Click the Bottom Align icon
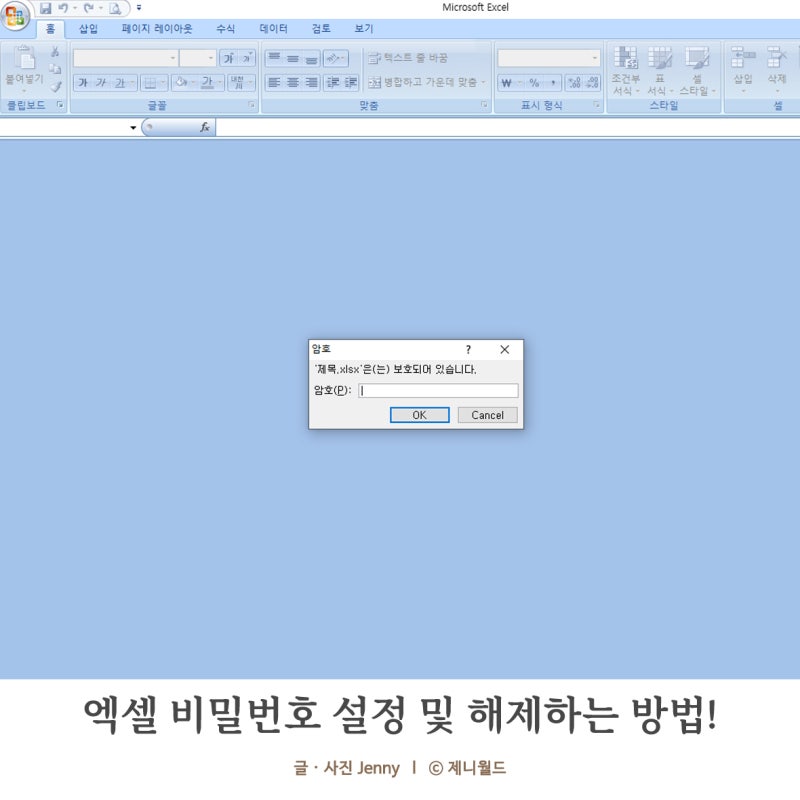Screen dimensions: 800x800 click(x=311, y=58)
